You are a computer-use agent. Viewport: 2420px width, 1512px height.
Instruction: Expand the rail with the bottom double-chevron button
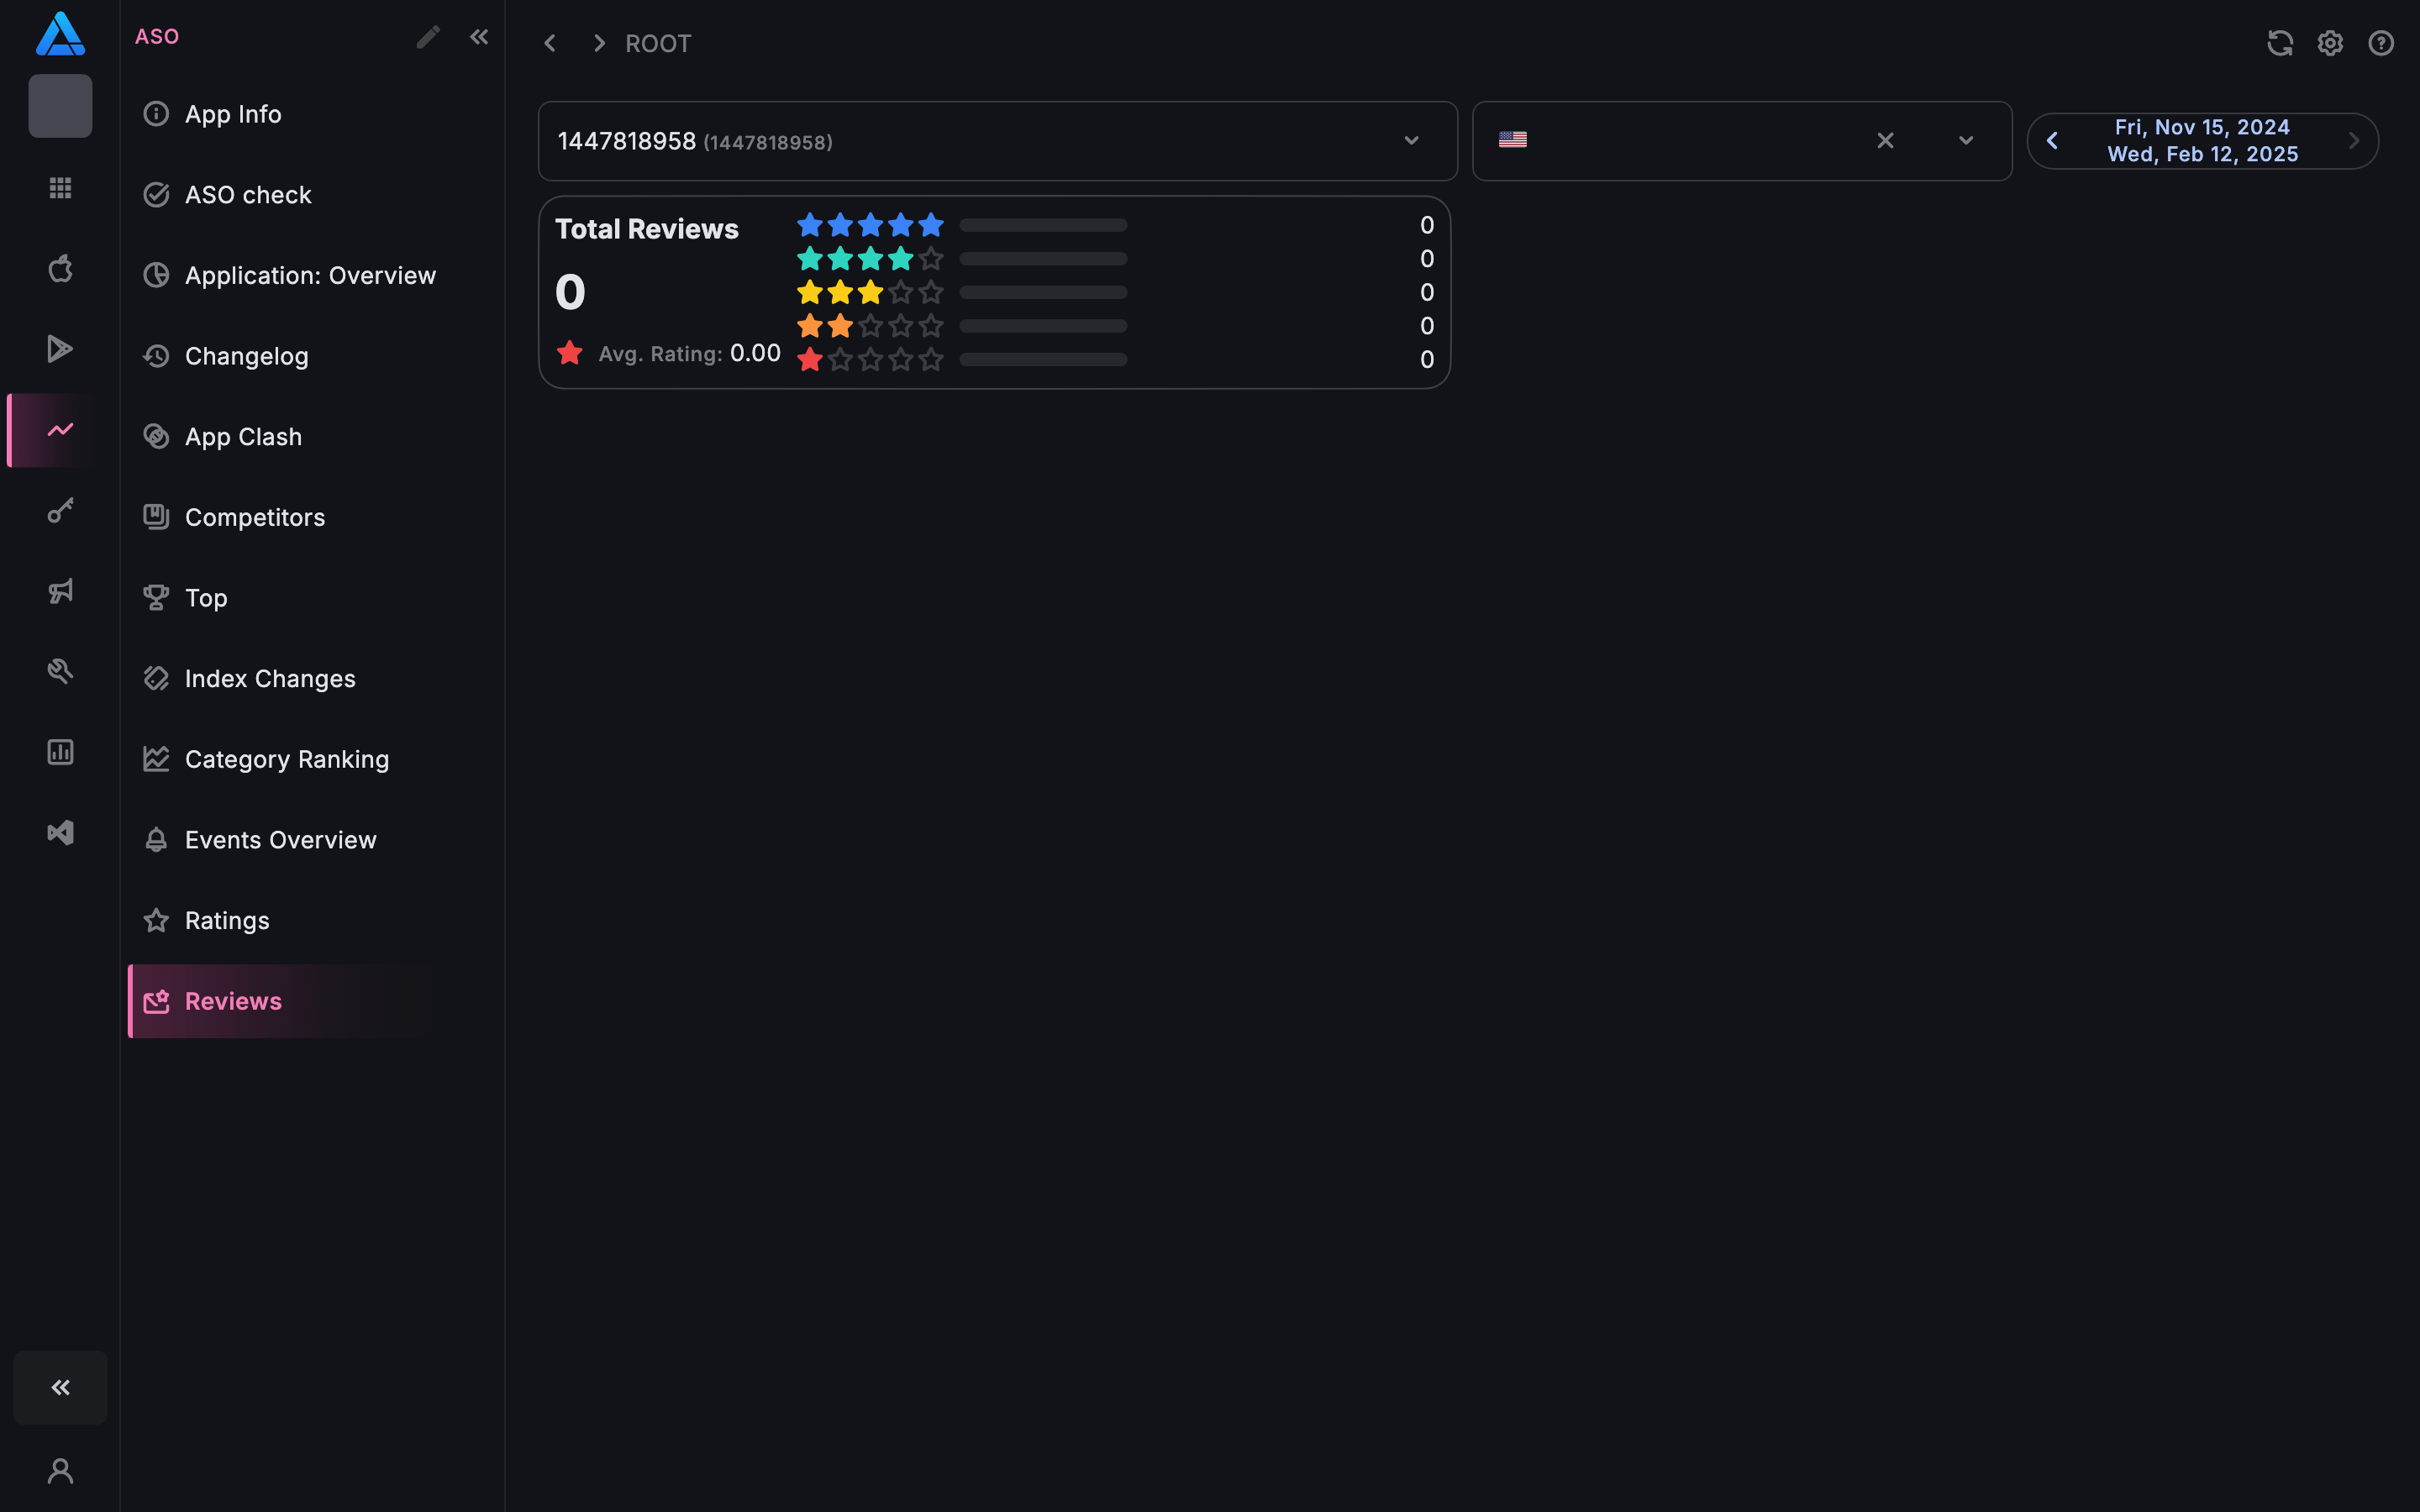(x=60, y=1387)
